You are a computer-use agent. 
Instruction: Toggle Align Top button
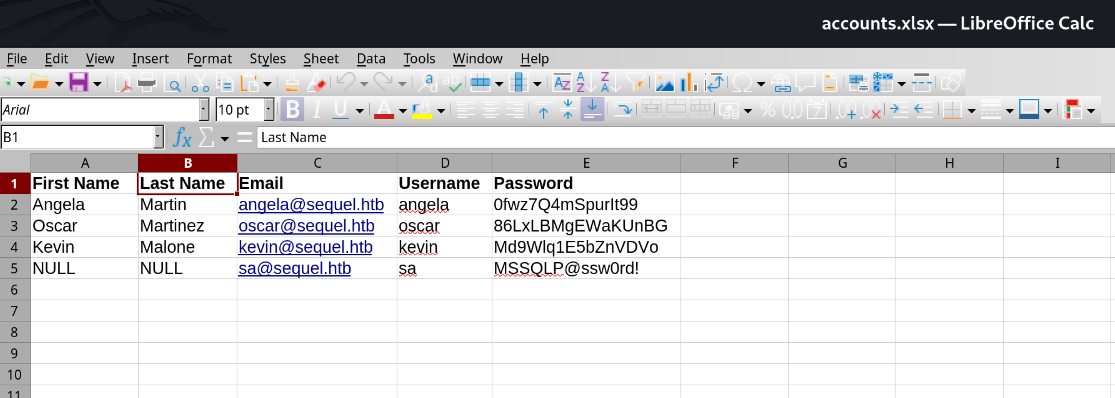pos(544,109)
